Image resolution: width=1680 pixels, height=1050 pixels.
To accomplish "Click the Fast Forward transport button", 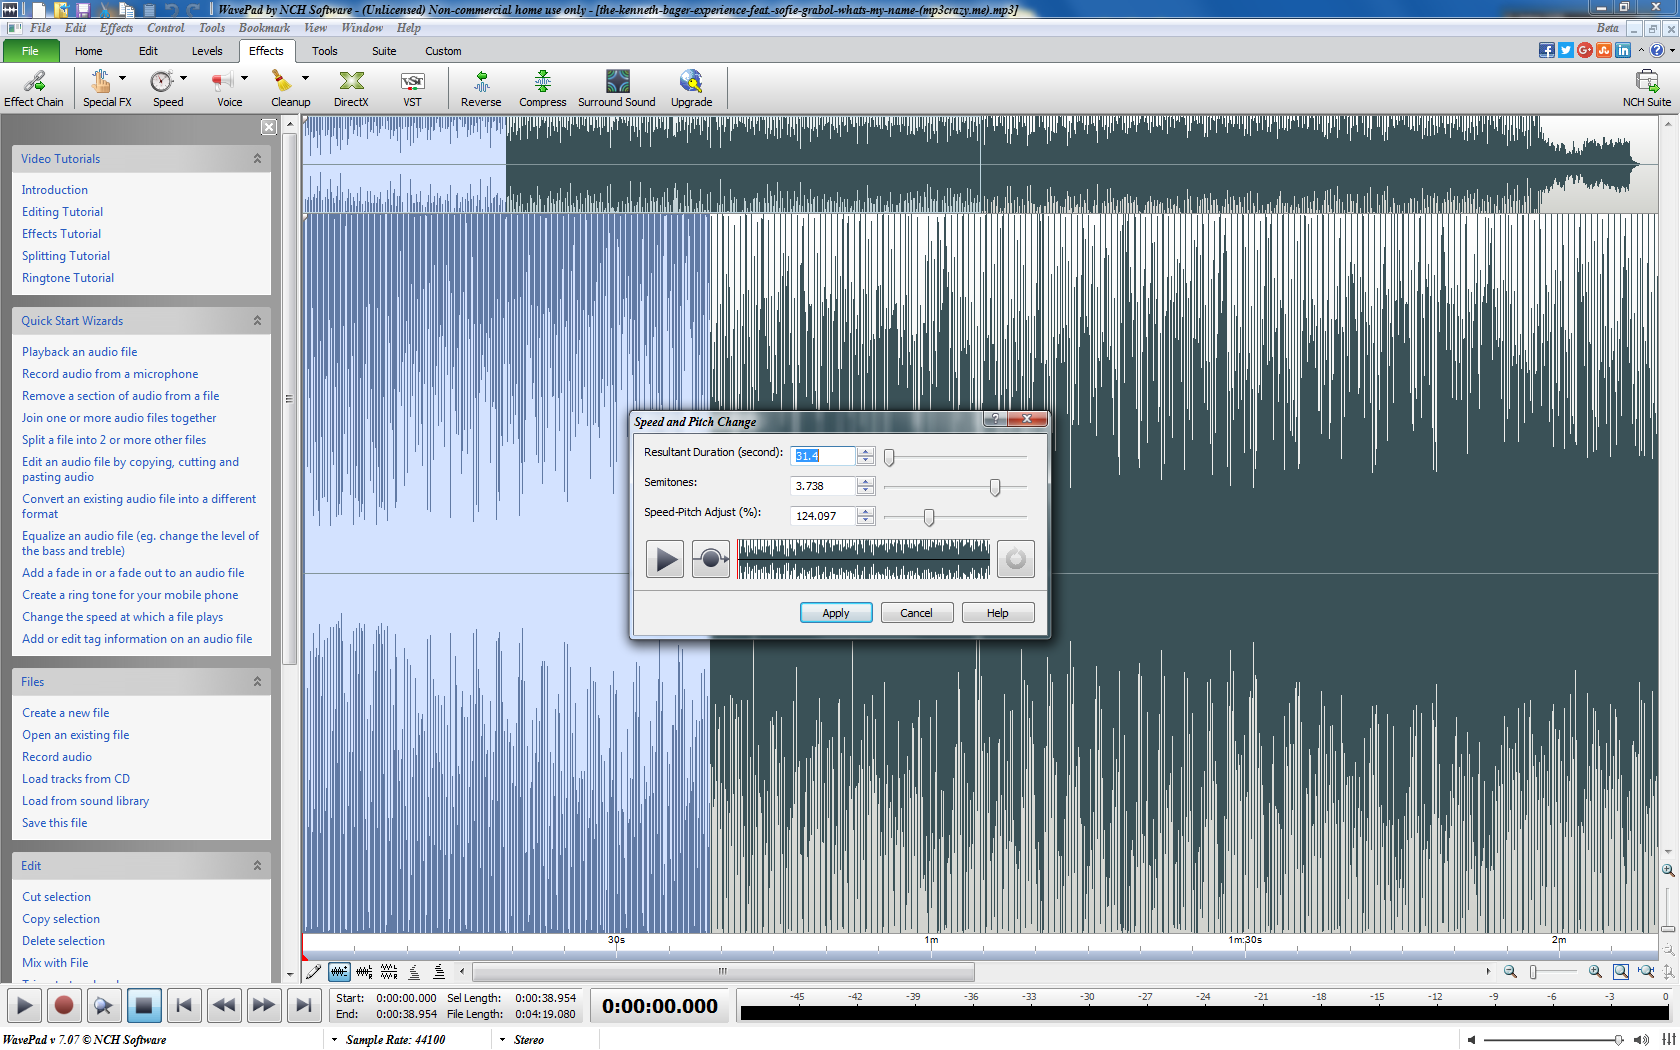I will (x=264, y=1005).
